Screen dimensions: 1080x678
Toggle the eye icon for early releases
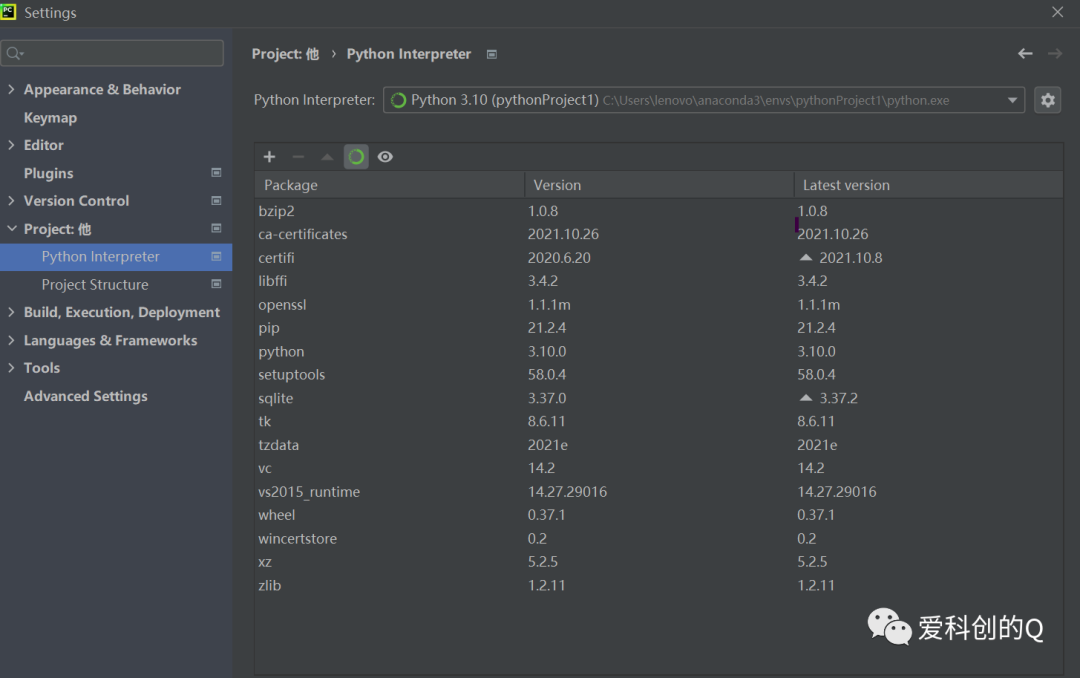tap(385, 157)
